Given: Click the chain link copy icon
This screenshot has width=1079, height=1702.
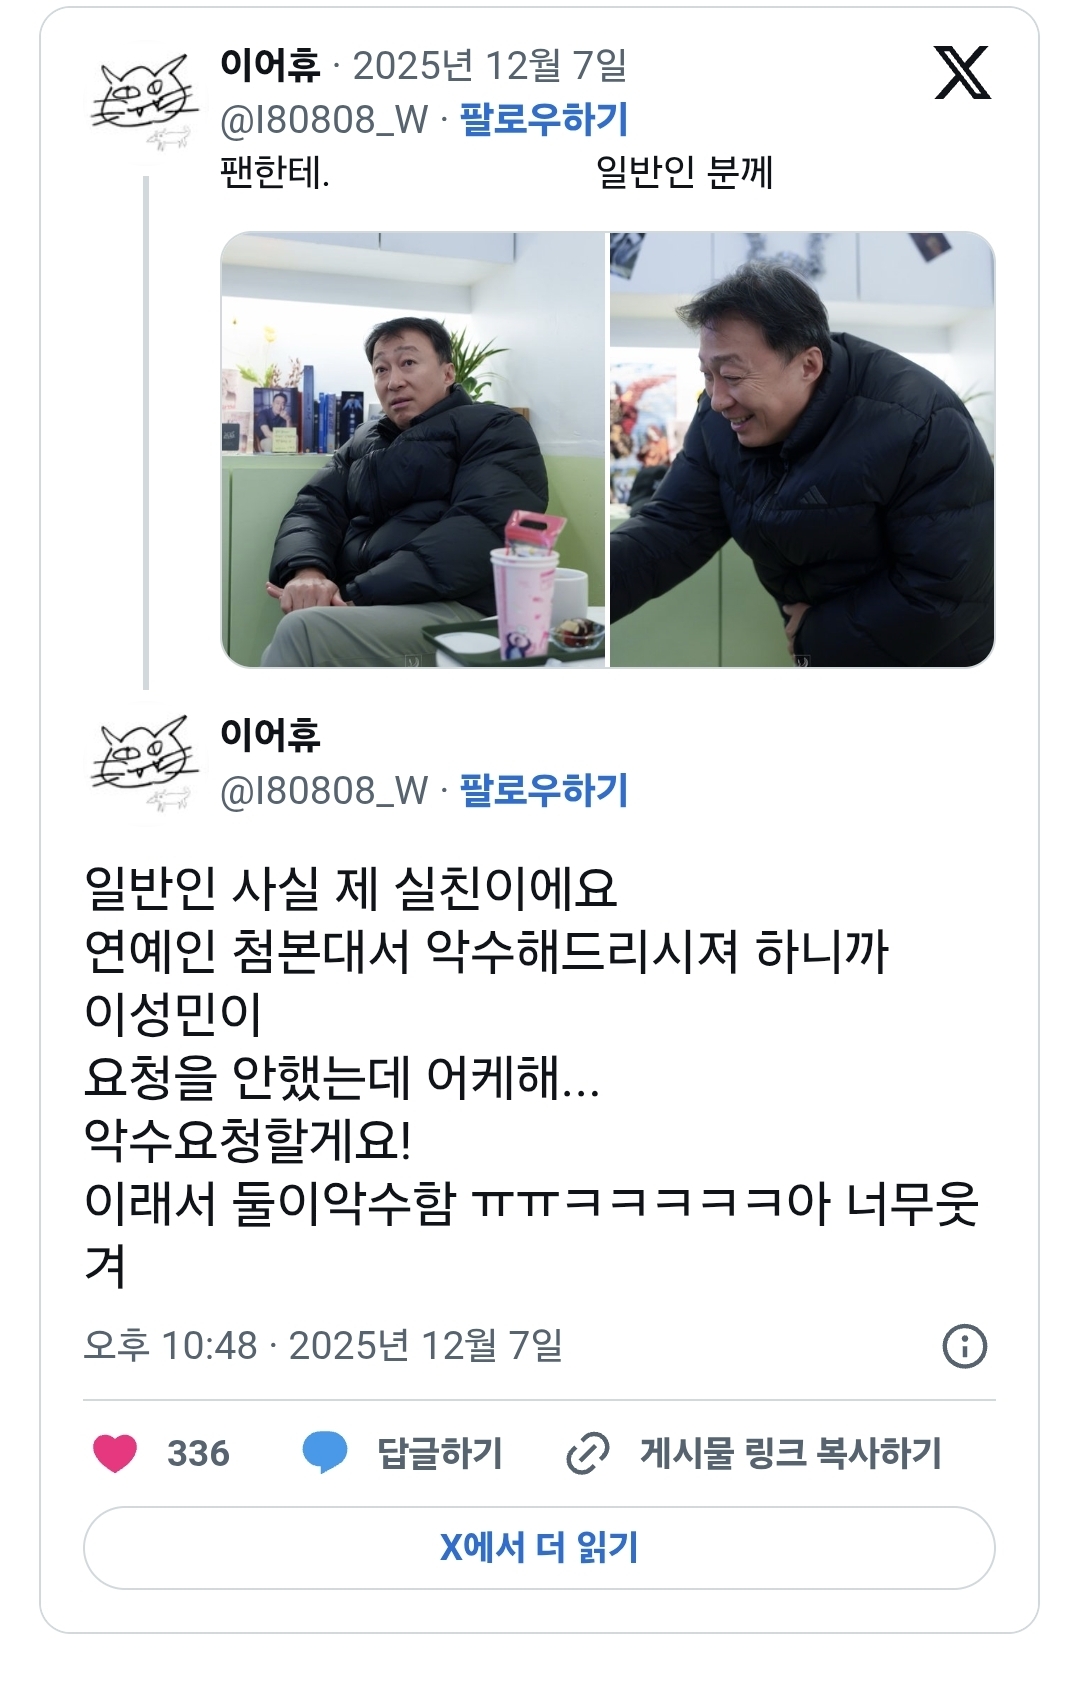Looking at the screenshot, I should click(x=587, y=1453).
